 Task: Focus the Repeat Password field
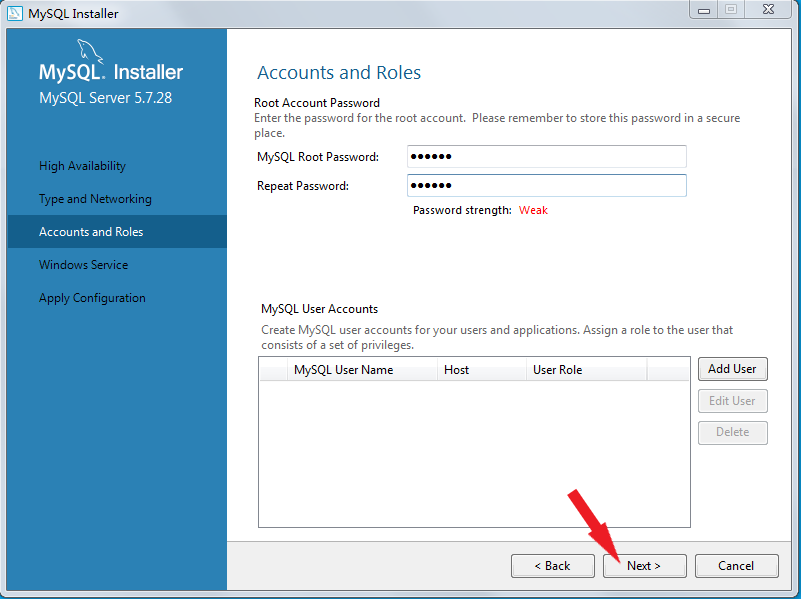tap(547, 185)
